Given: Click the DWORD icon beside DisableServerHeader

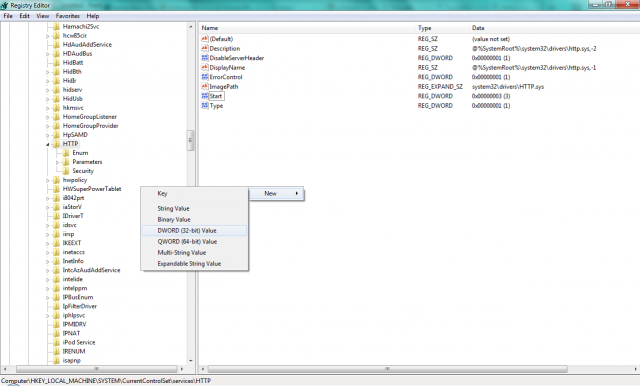Looking at the screenshot, I should pos(205,58).
